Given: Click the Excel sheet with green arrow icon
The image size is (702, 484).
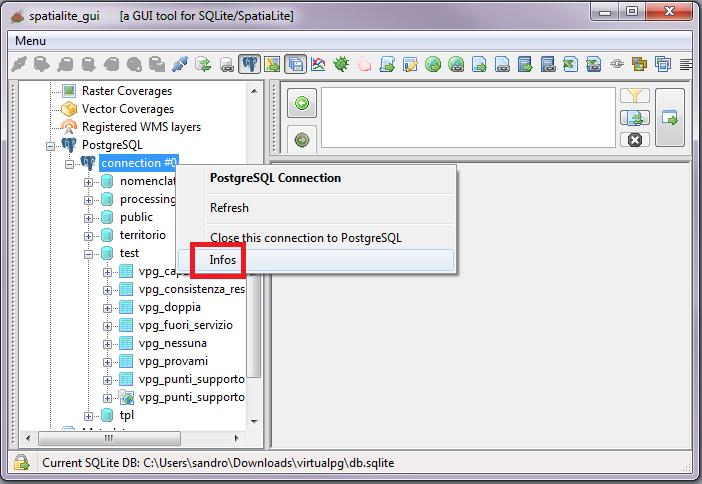Looking at the screenshot, I should [571, 64].
